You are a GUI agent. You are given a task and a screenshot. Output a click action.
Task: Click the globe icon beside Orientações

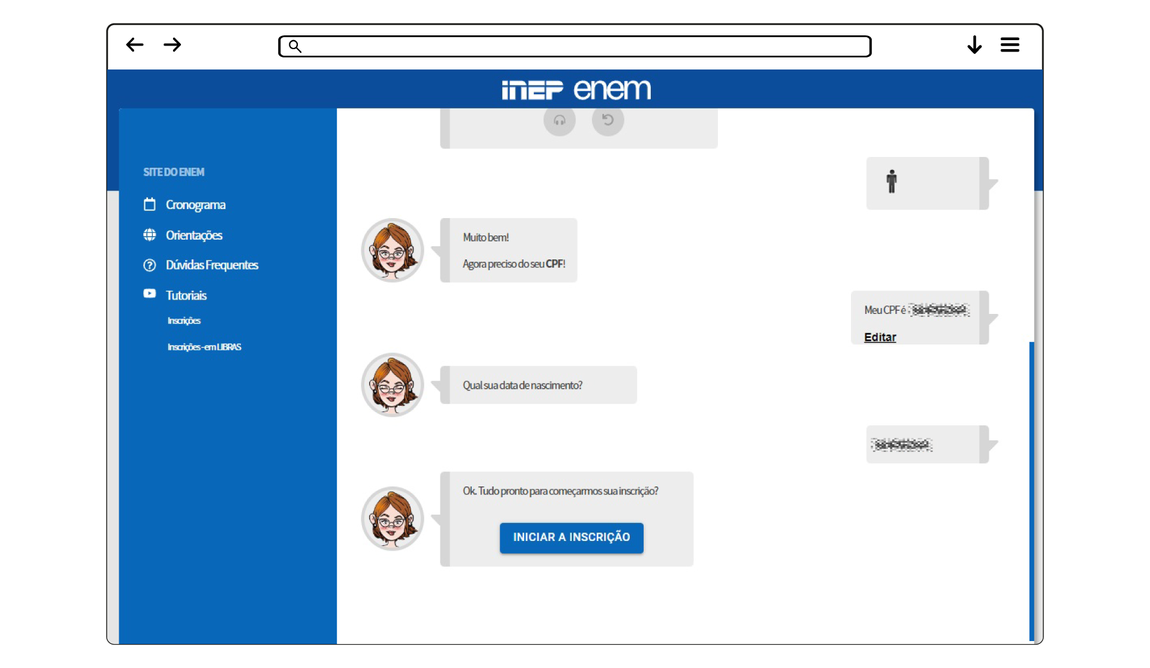[x=150, y=235]
